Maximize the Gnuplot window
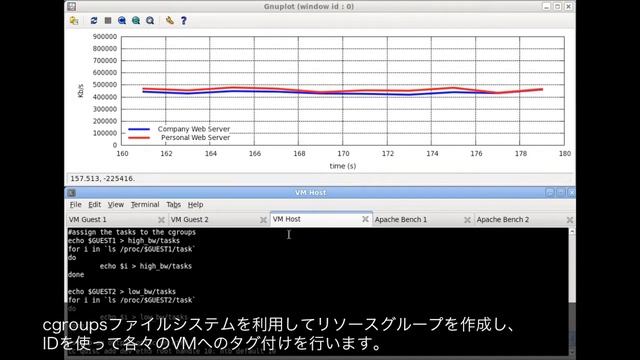The image size is (640, 360). point(558,7)
